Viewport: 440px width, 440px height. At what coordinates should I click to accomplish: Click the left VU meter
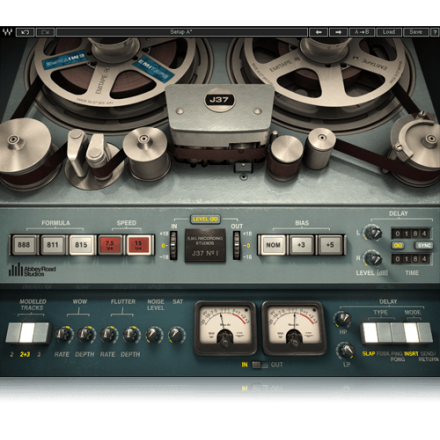tap(225, 328)
